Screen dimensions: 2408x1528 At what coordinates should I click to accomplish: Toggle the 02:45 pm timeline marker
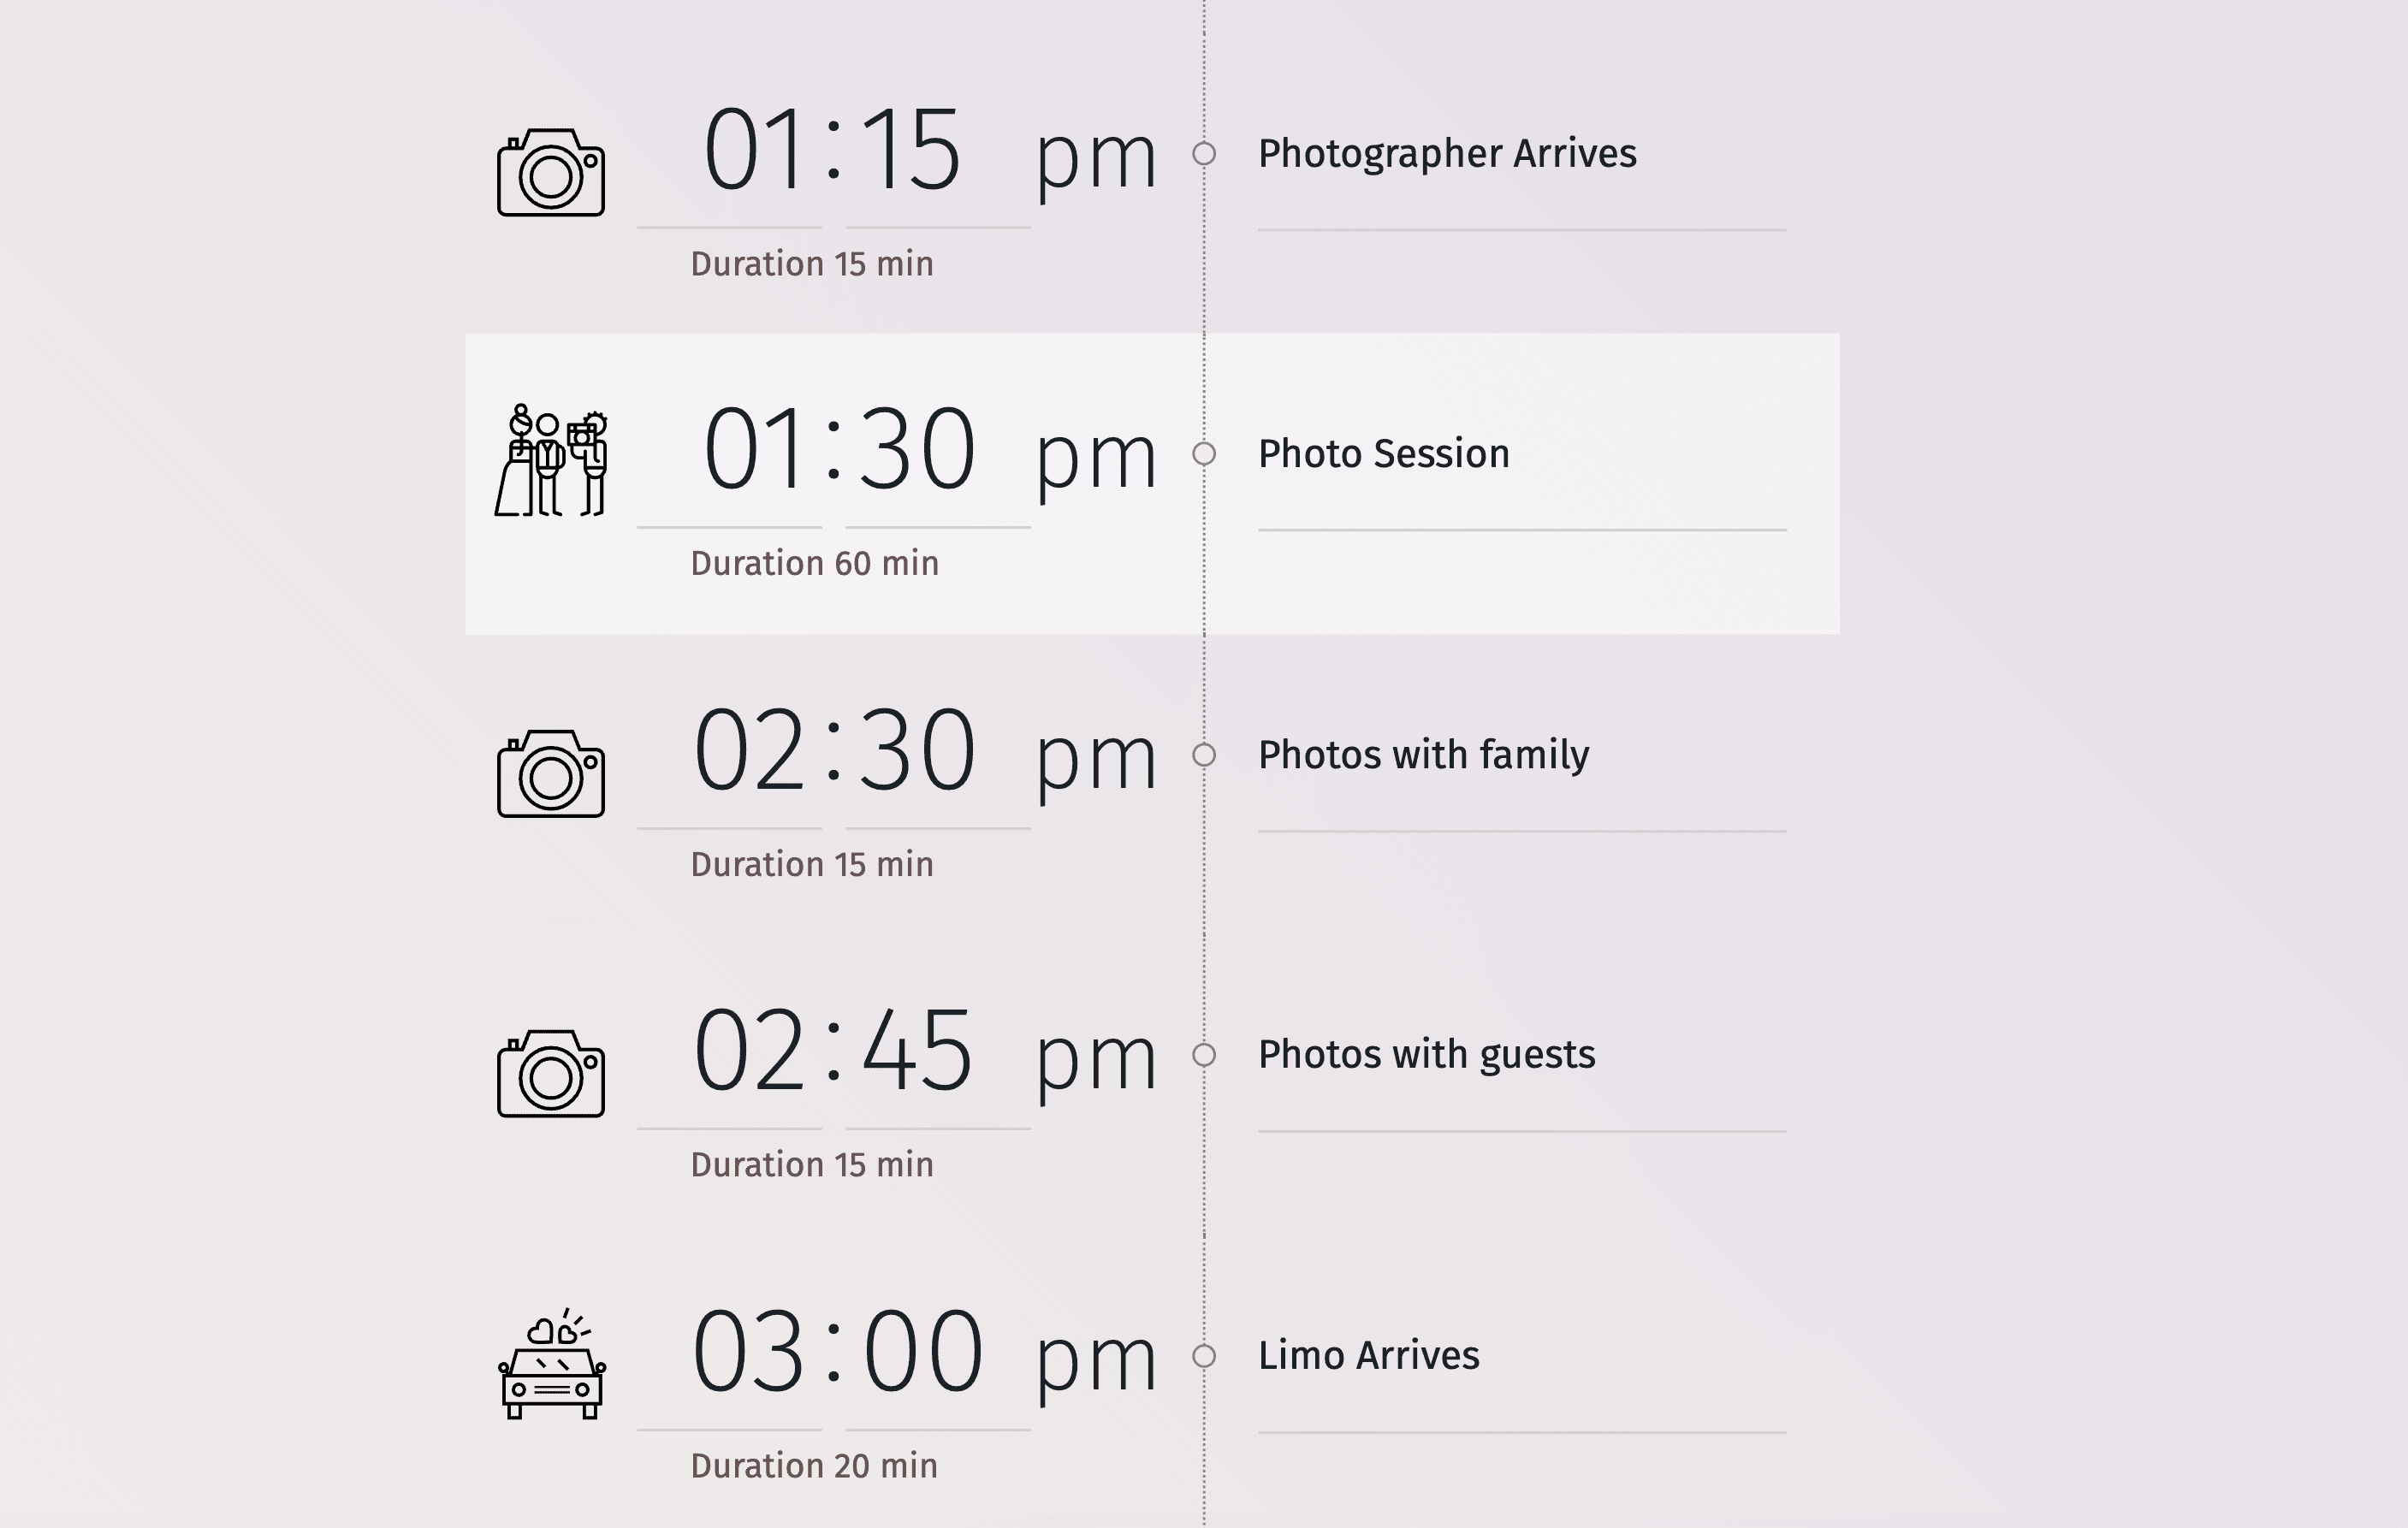pos(1206,1054)
